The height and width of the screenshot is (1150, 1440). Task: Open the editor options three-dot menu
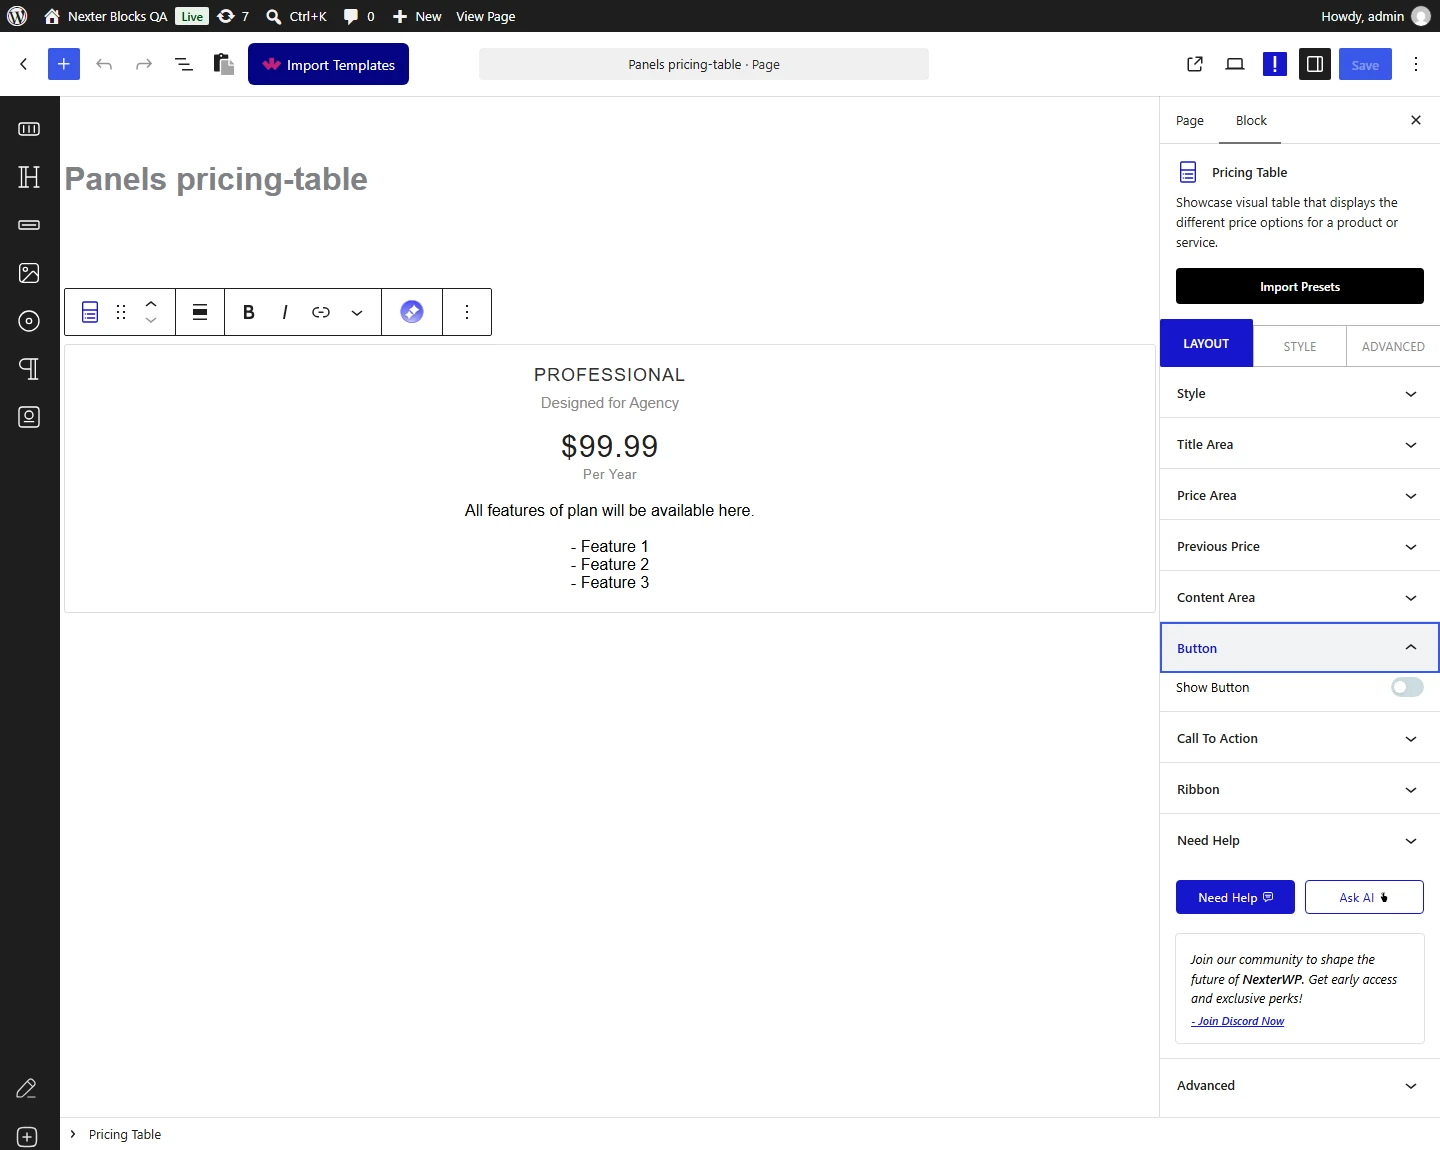(1416, 64)
